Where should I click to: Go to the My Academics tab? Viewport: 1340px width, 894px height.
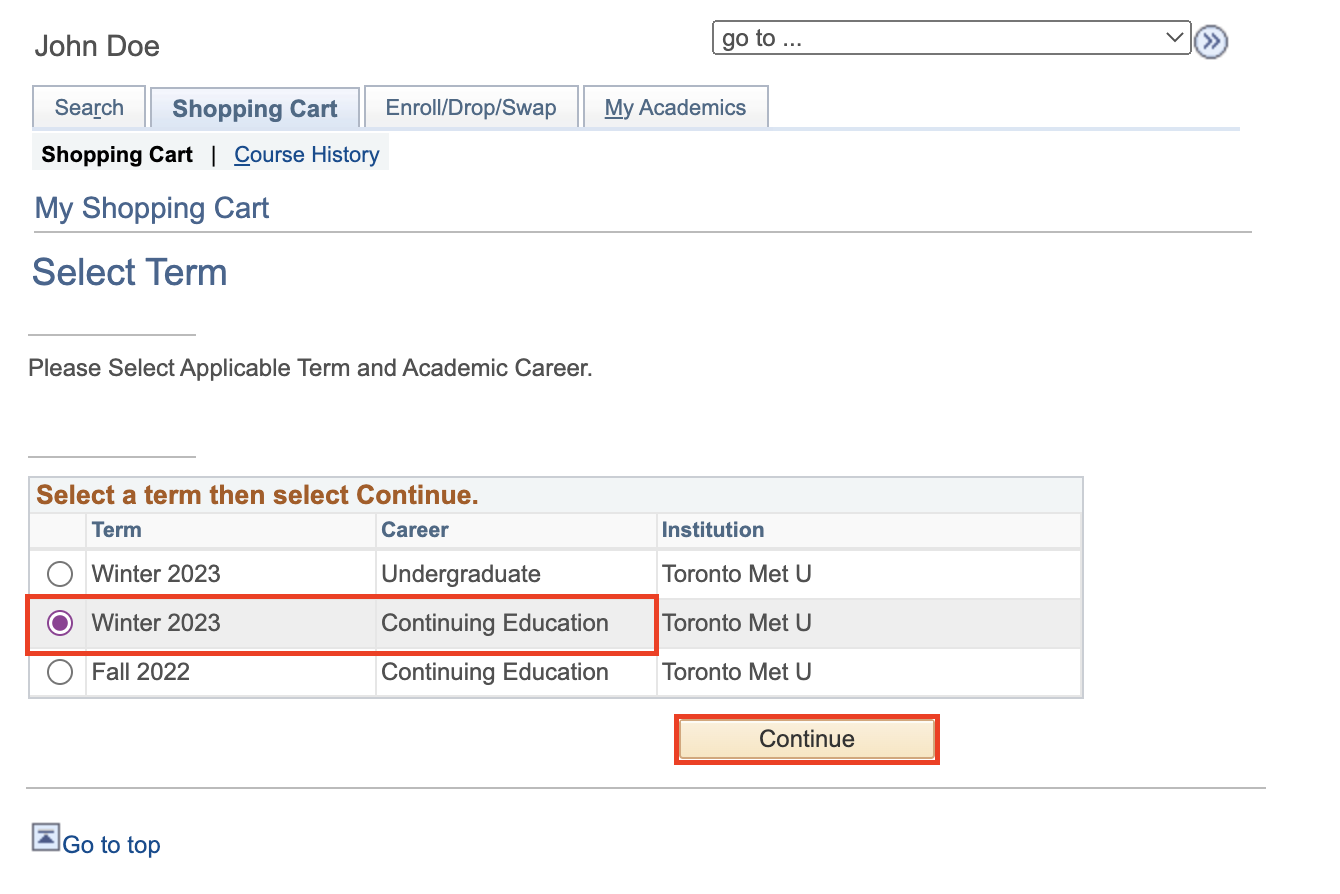click(x=676, y=108)
